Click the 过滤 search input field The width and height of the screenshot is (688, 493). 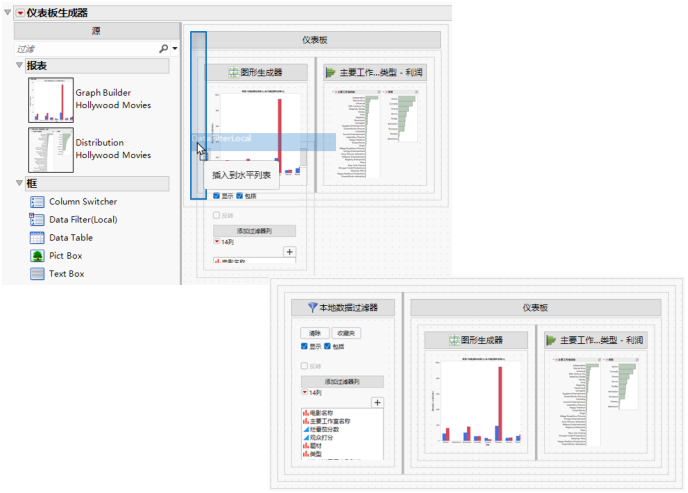pyautogui.click(x=86, y=49)
